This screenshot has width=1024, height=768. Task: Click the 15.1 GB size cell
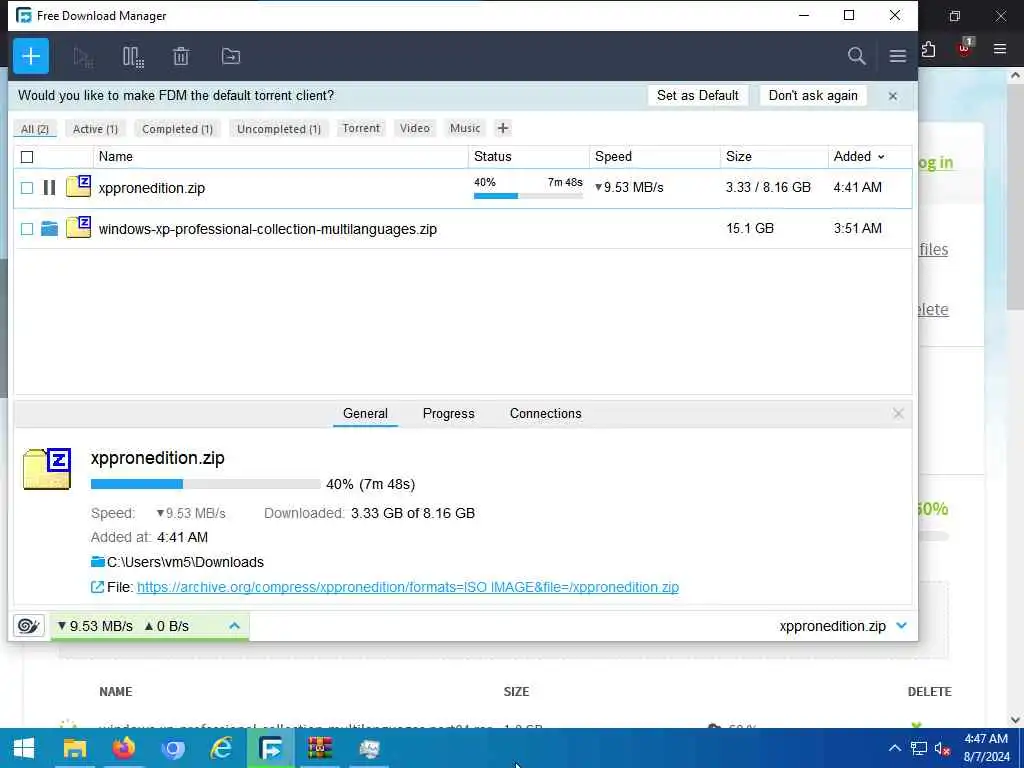[x=750, y=229]
